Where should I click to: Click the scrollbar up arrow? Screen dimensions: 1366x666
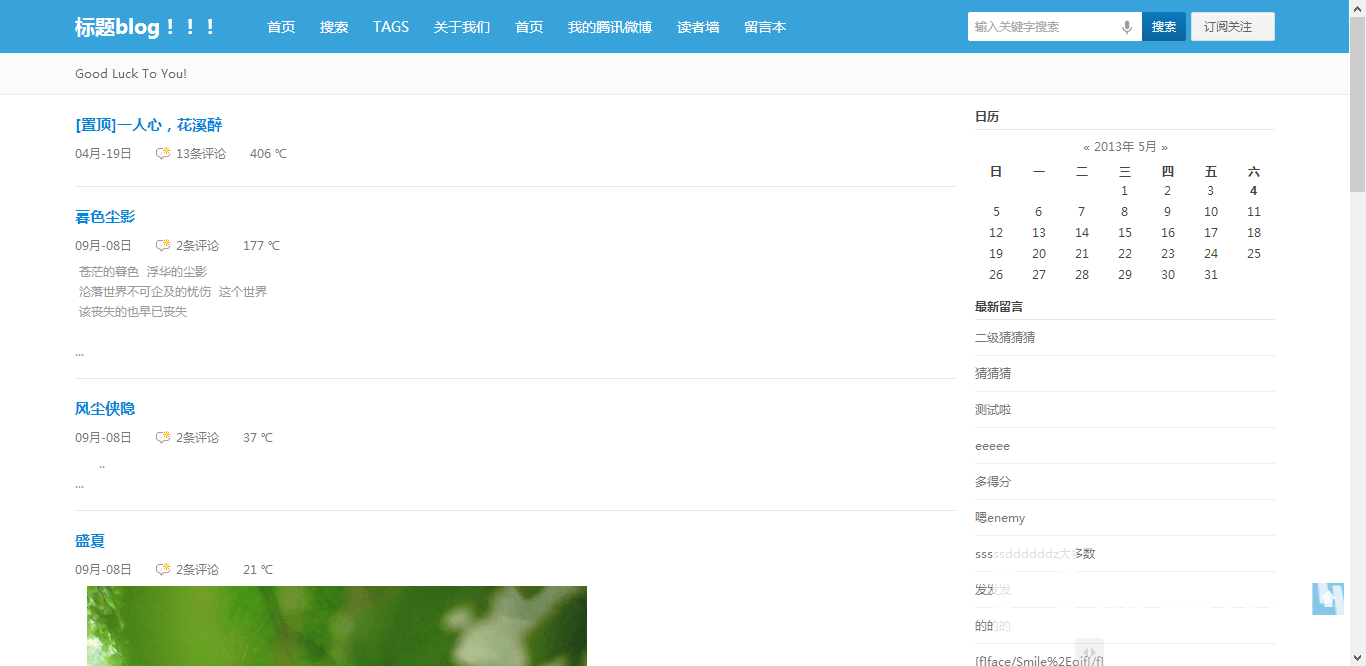[1357, 8]
